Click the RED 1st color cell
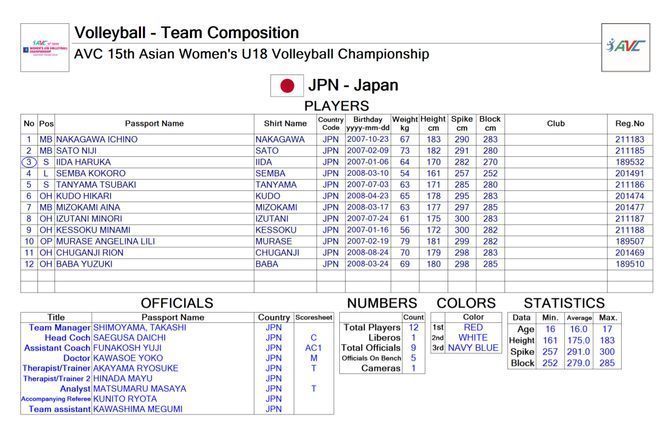Viewport: 660px width, 439px height. 473,327
